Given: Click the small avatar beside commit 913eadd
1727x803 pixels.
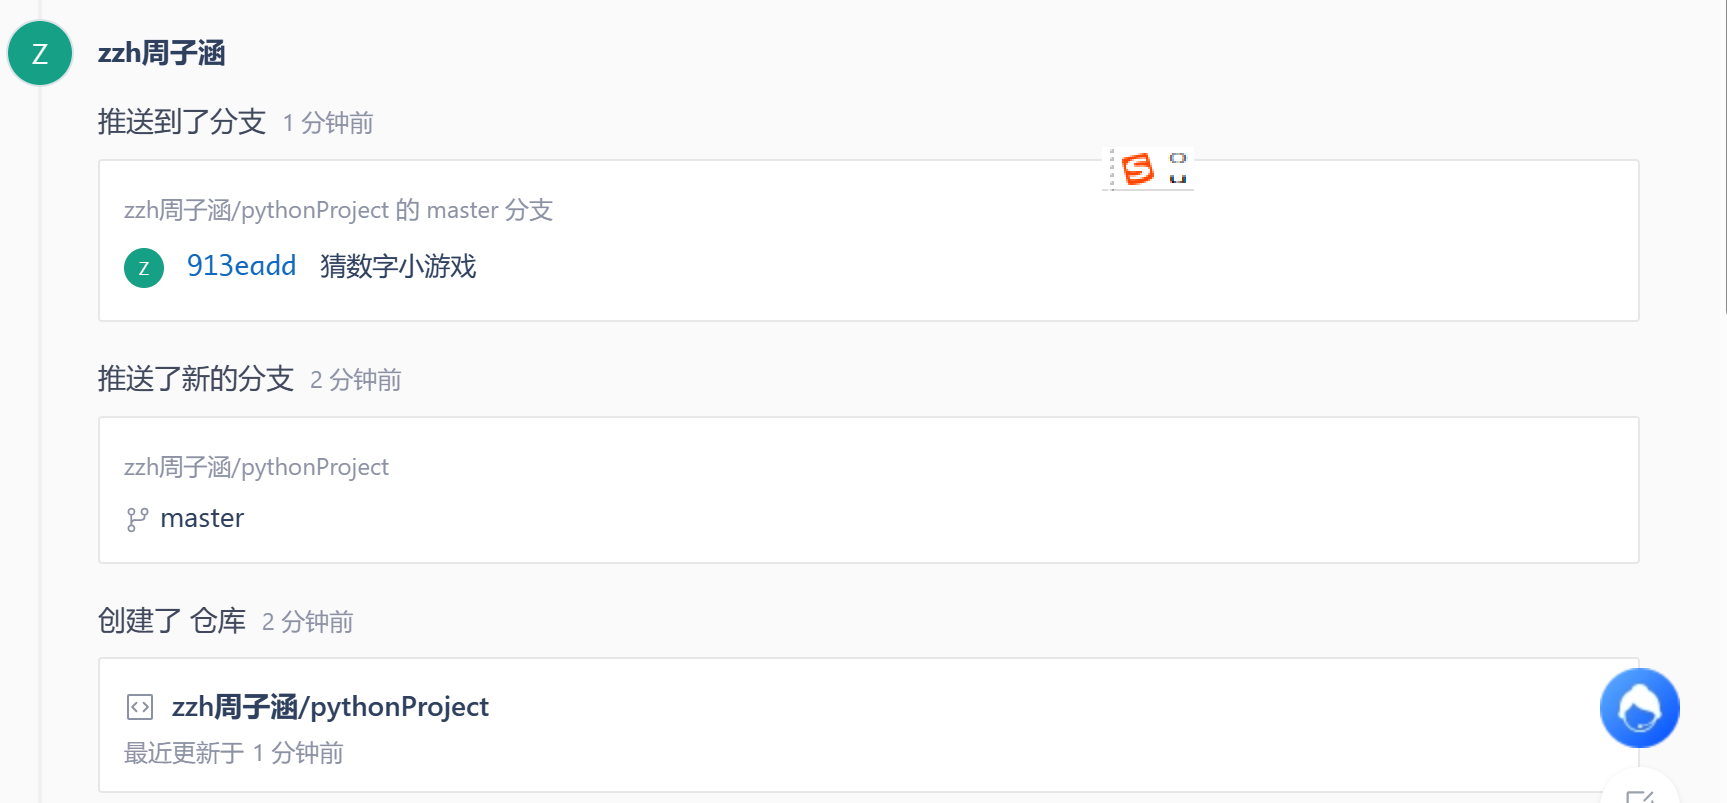Looking at the screenshot, I should (x=144, y=268).
